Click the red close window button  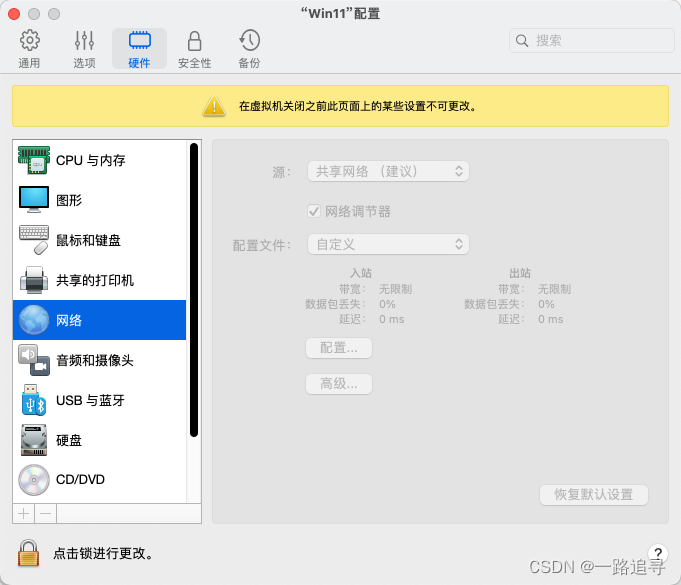coord(14,14)
